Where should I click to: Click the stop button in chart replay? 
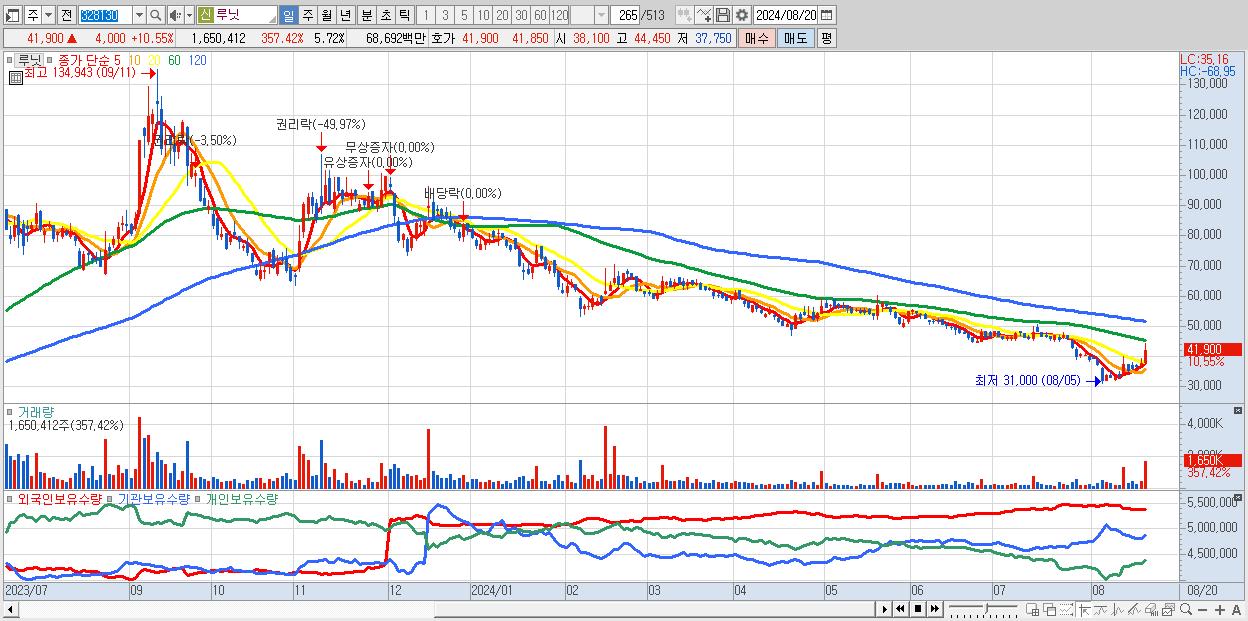pos(917,609)
